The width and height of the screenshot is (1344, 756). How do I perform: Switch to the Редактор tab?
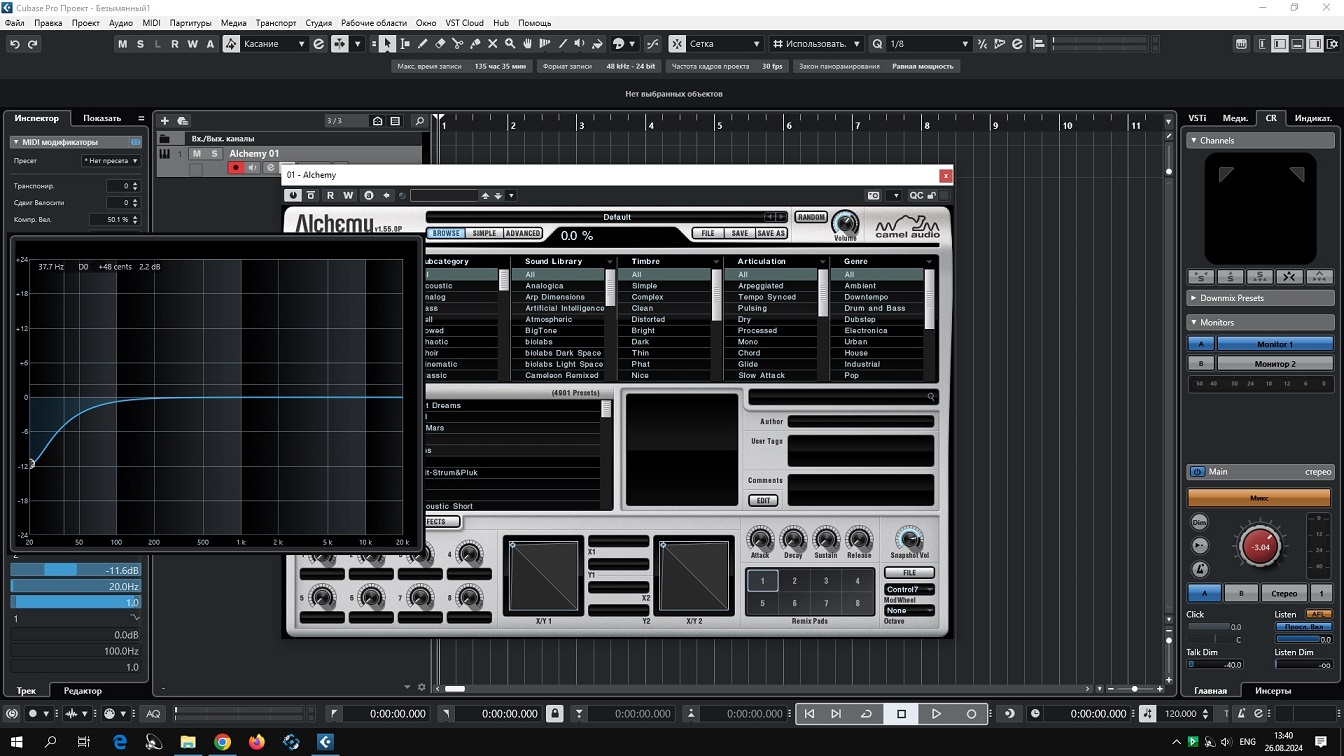click(x=83, y=691)
